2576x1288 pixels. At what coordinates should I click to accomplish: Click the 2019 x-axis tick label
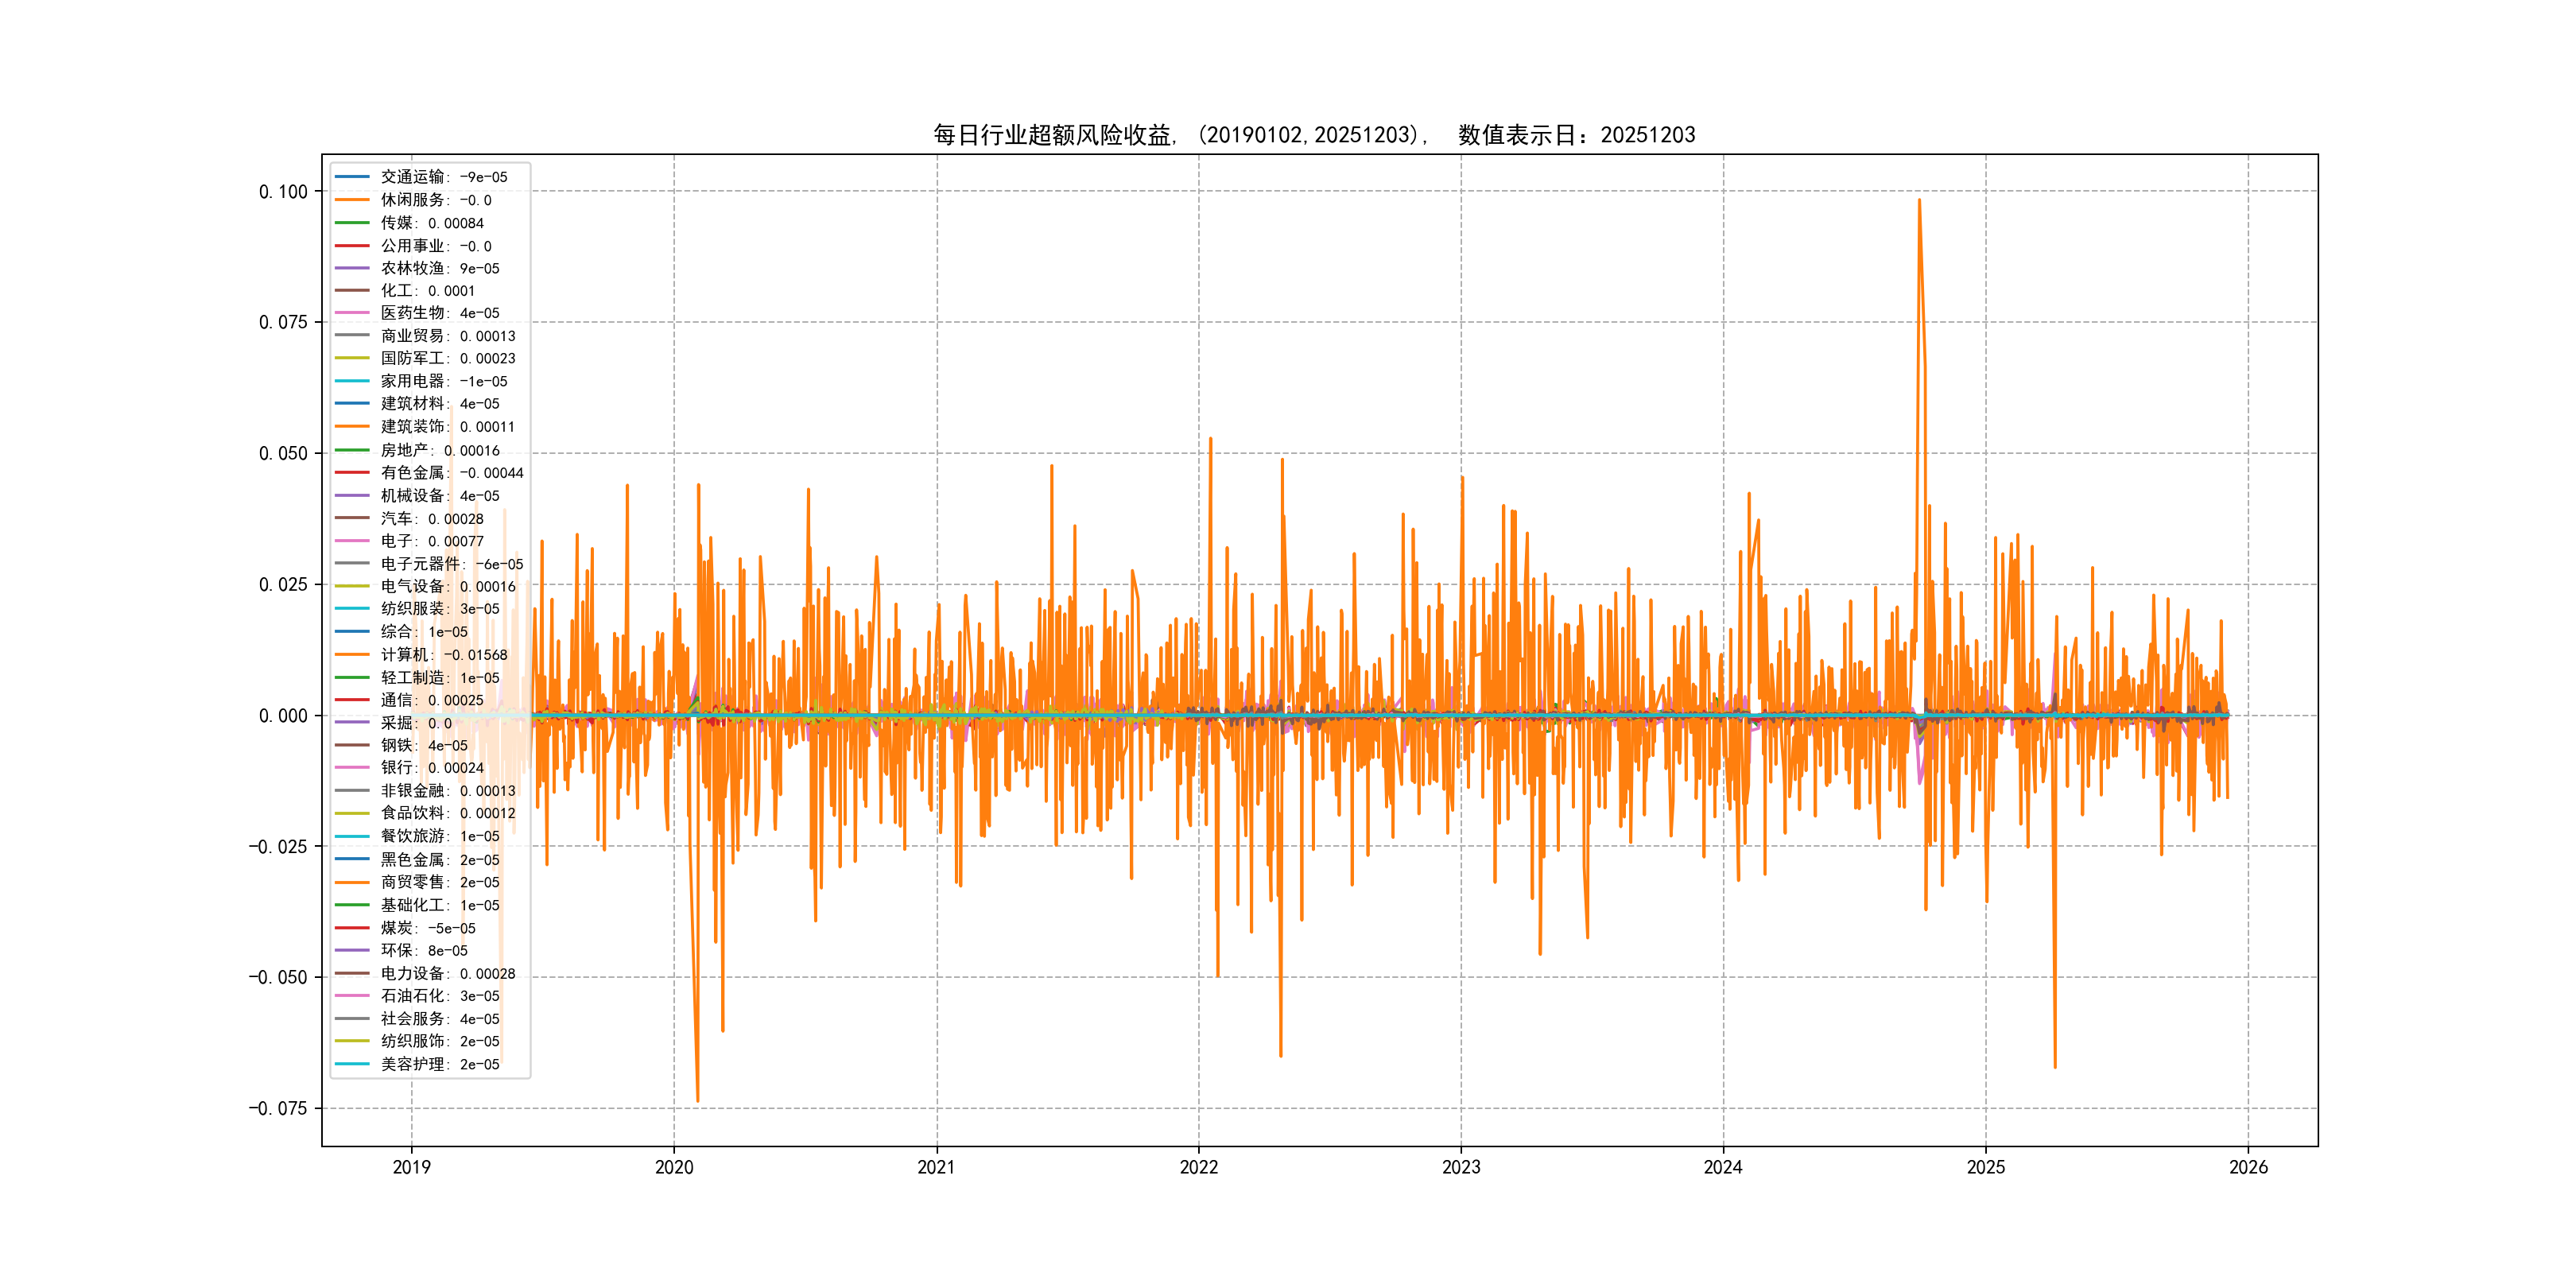411,1167
